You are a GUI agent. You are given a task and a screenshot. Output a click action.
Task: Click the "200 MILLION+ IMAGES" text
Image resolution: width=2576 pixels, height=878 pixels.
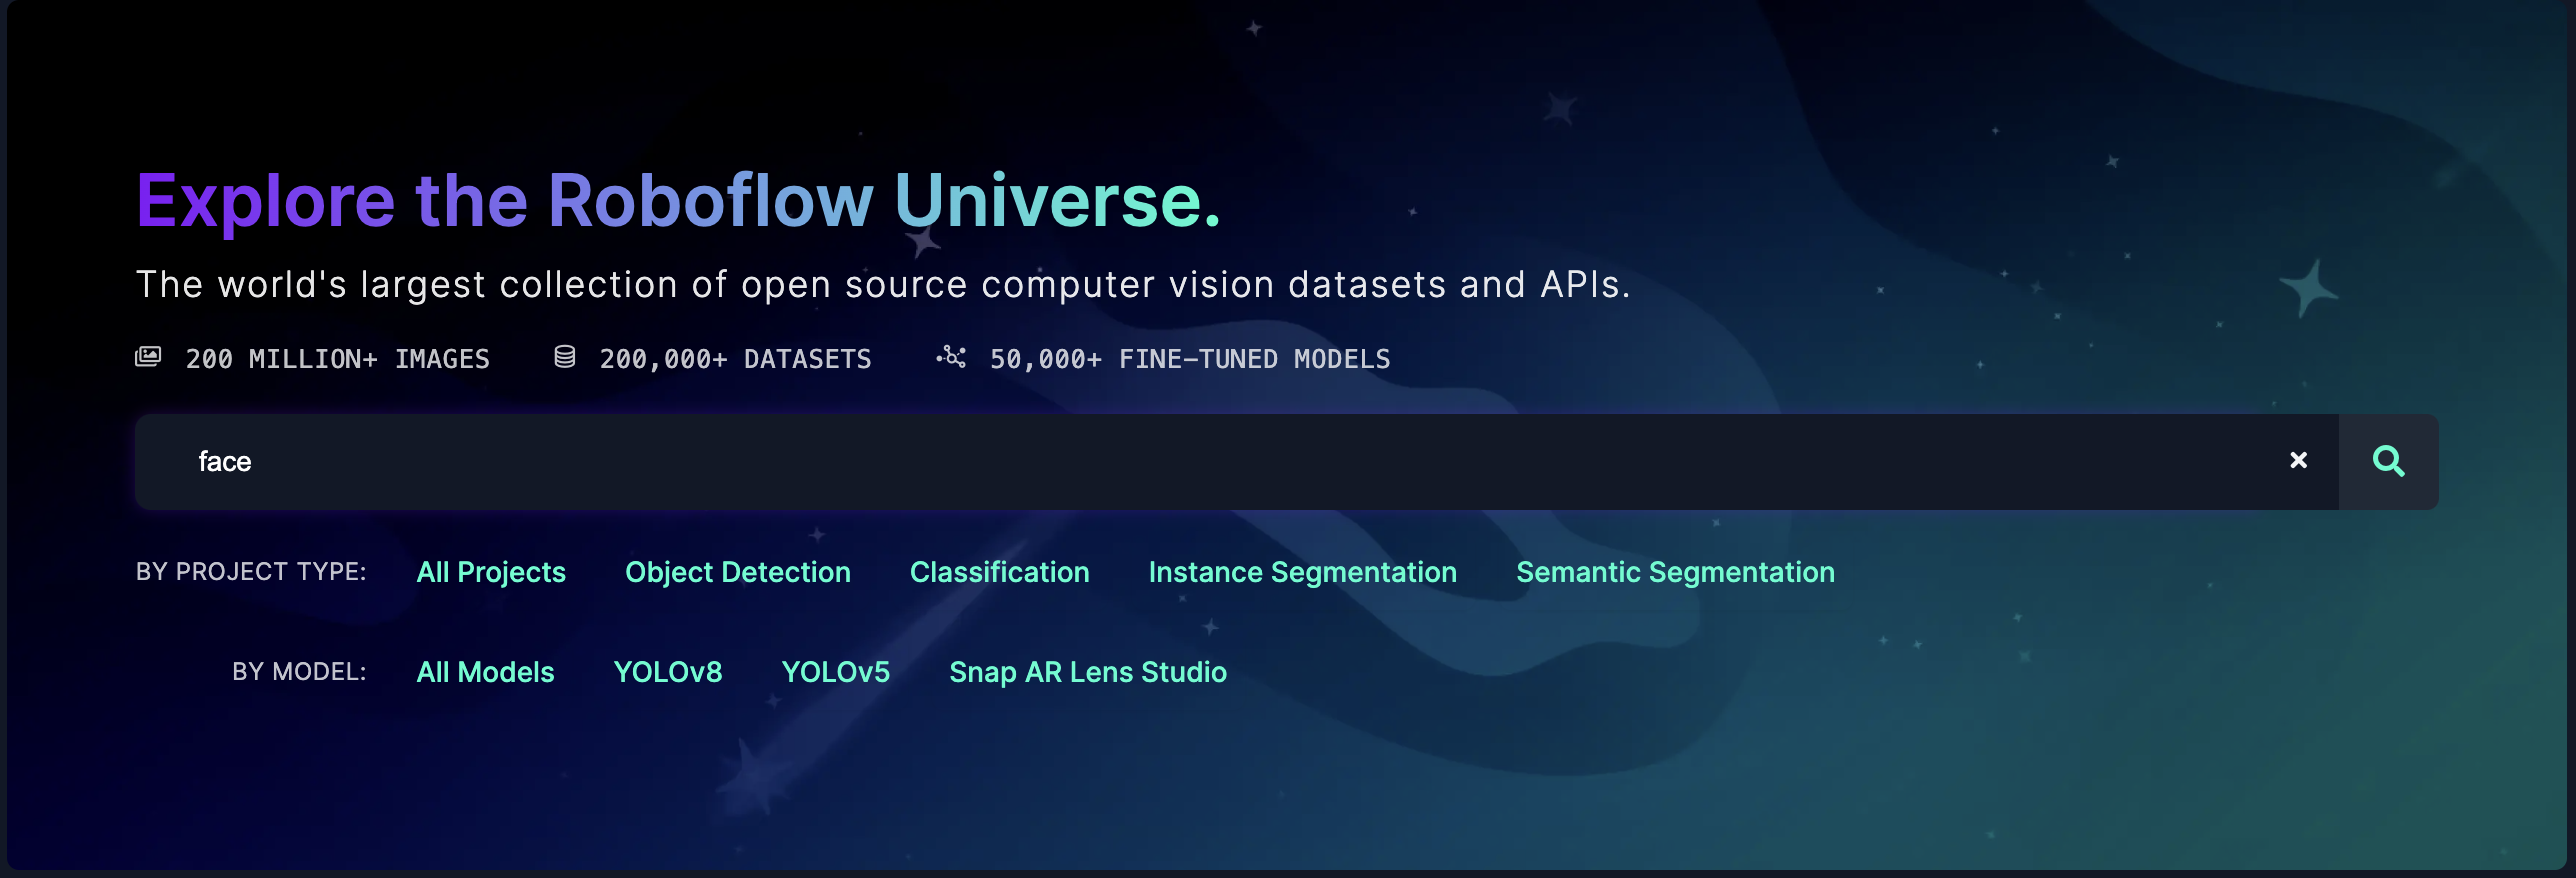tap(338, 359)
